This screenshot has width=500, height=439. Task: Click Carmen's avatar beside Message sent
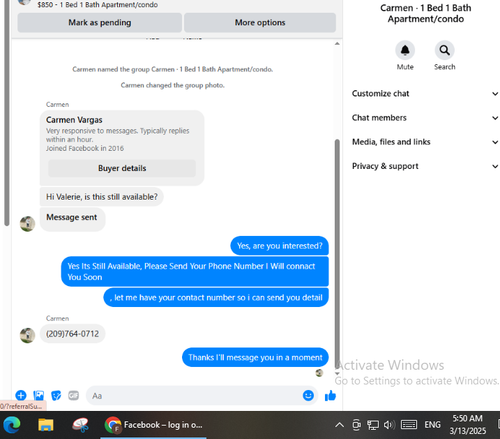click(x=27, y=224)
